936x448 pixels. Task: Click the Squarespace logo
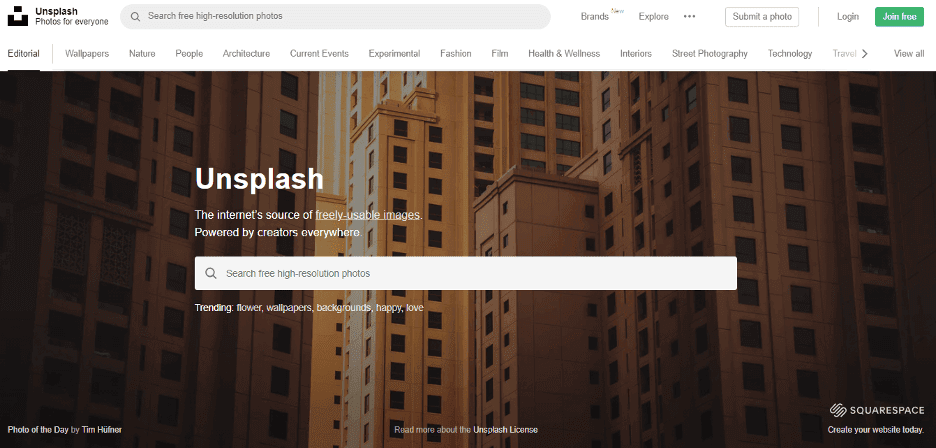click(x=877, y=410)
